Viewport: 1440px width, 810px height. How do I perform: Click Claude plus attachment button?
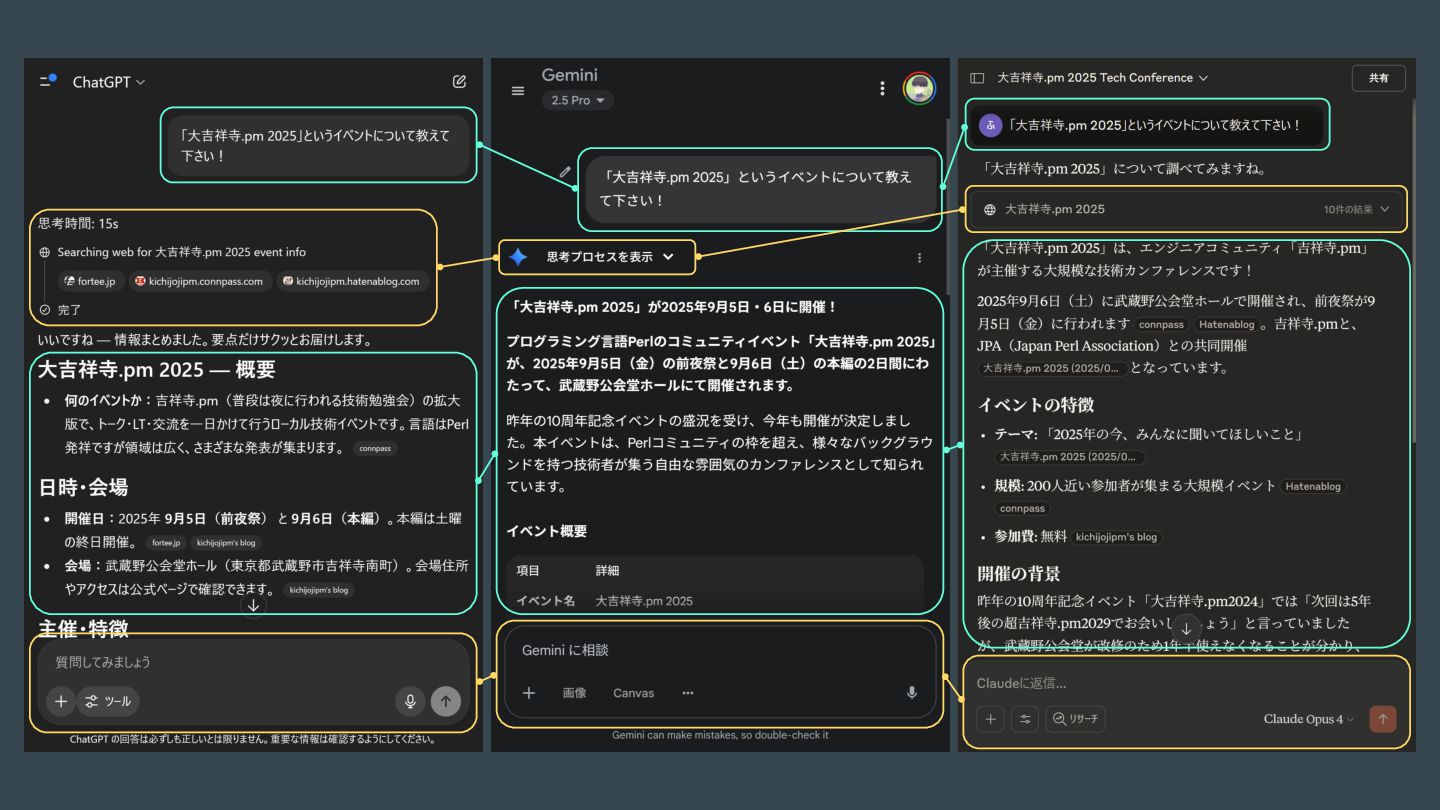[990, 719]
